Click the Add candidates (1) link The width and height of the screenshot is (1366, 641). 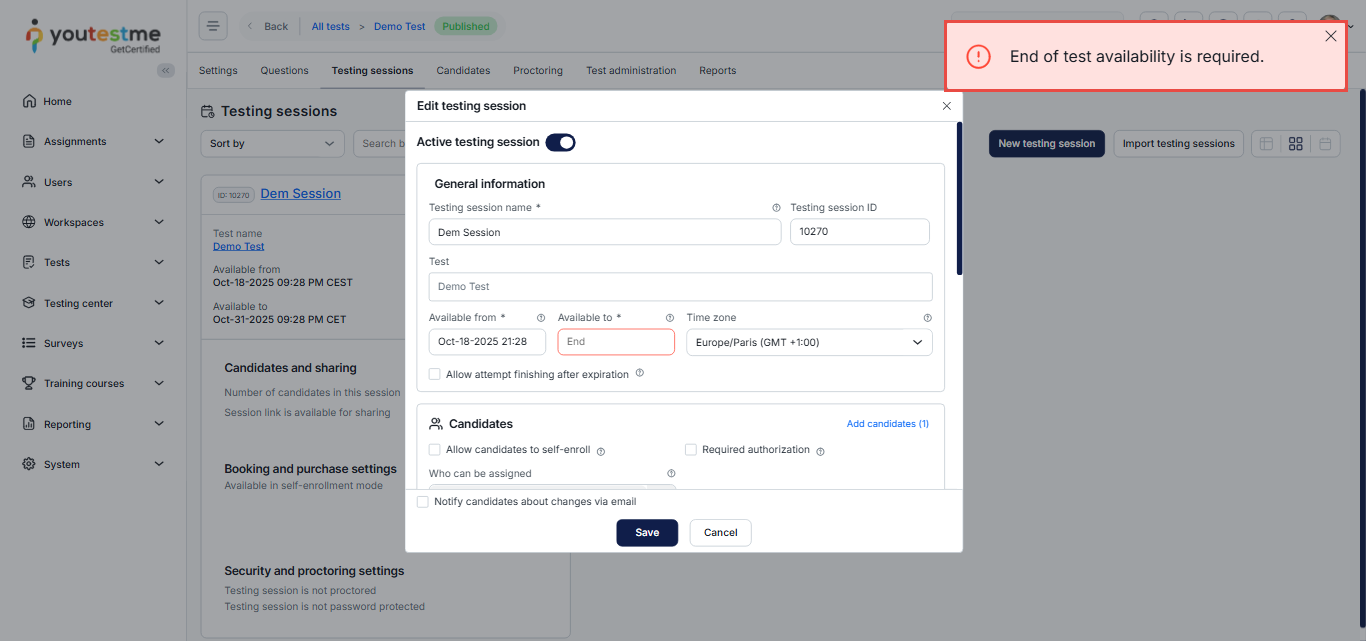(x=887, y=424)
